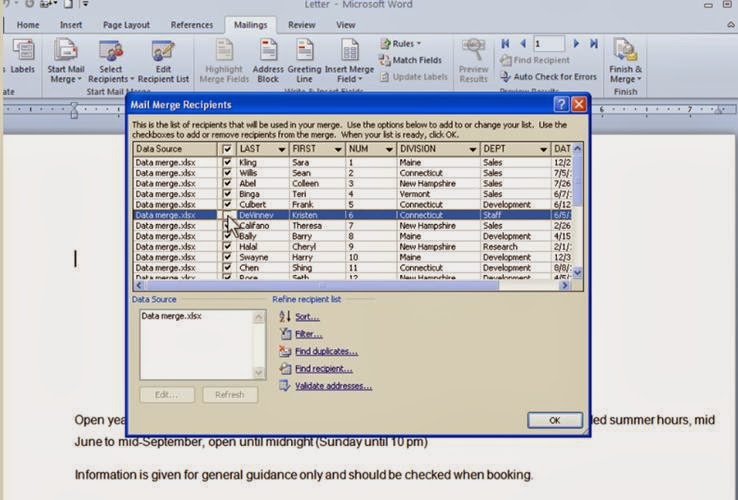Viewport: 738px width, 500px height.
Task: Open Finish & Merge menu
Action: click(x=625, y=61)
